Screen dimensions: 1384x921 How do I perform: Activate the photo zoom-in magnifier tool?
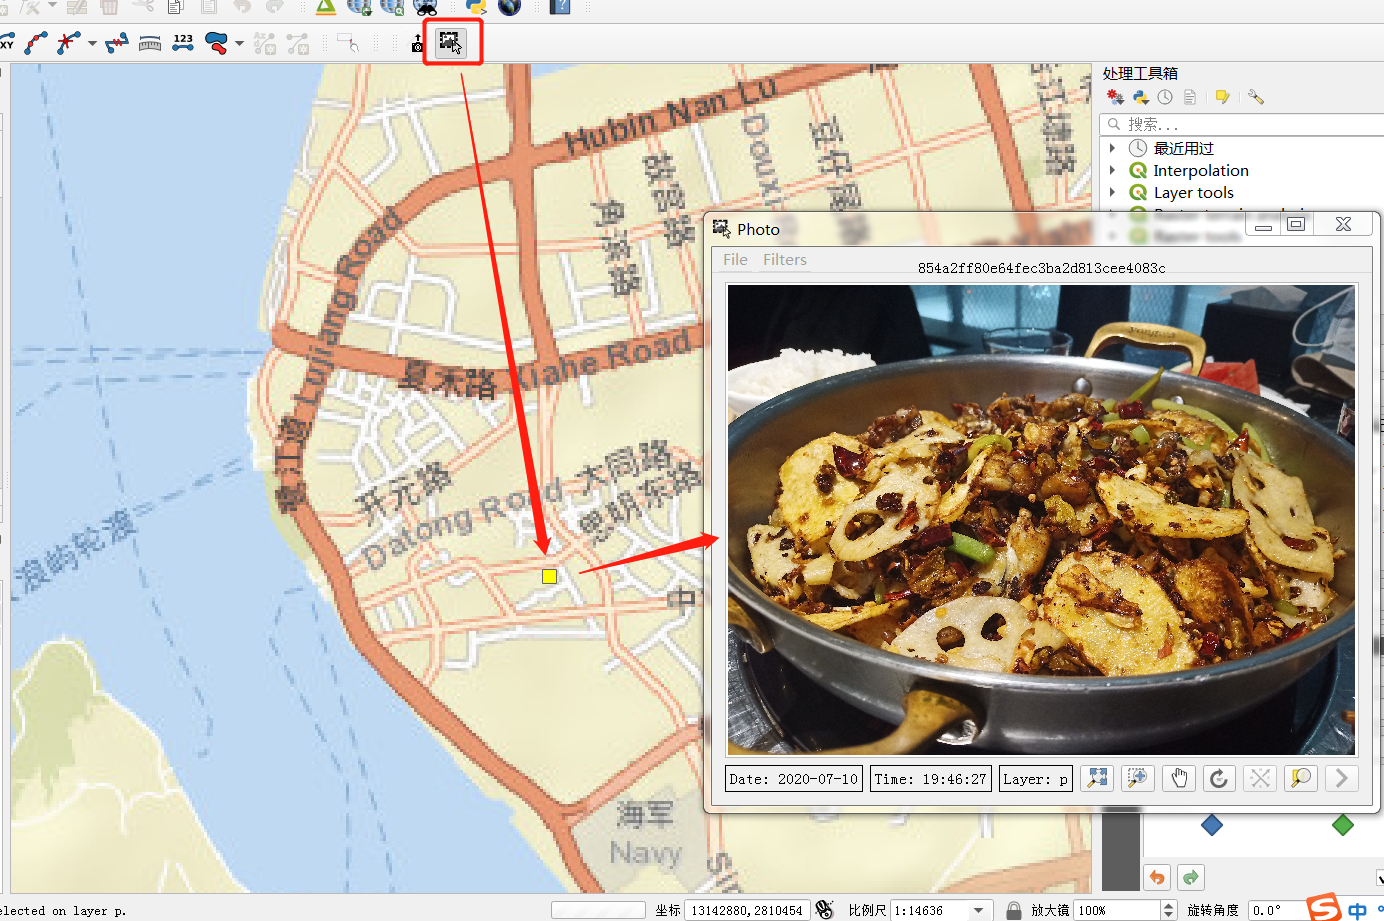coord(1137,778)
